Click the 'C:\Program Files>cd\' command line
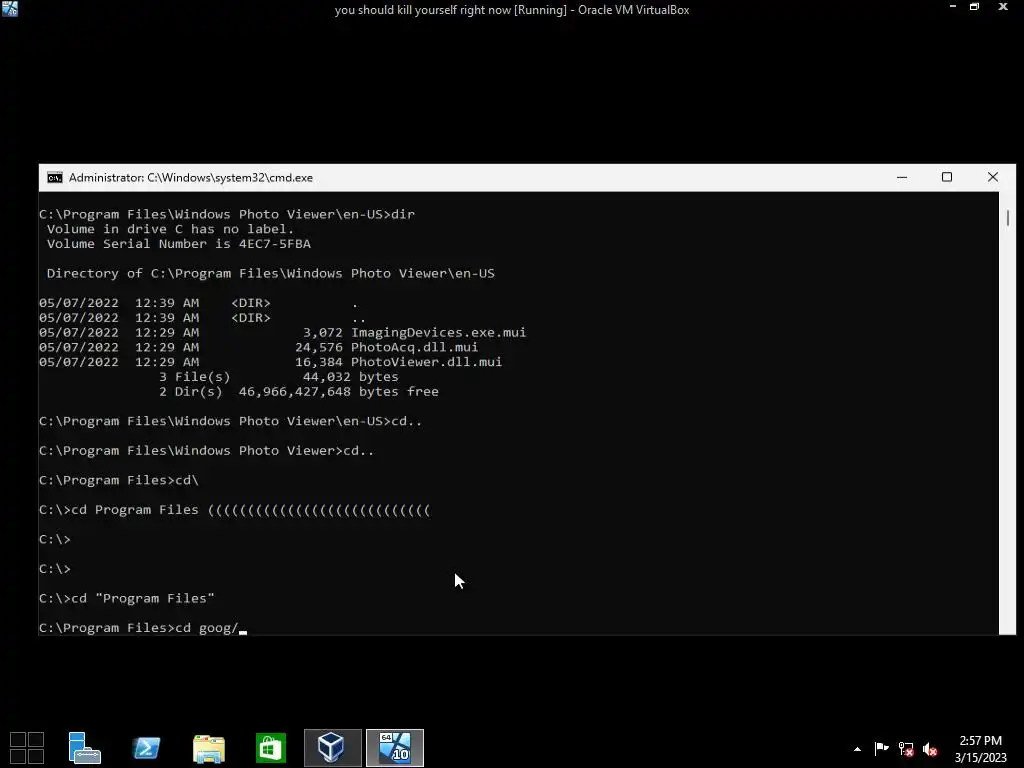Screen dimensions: 1024x768 (119, 480)
